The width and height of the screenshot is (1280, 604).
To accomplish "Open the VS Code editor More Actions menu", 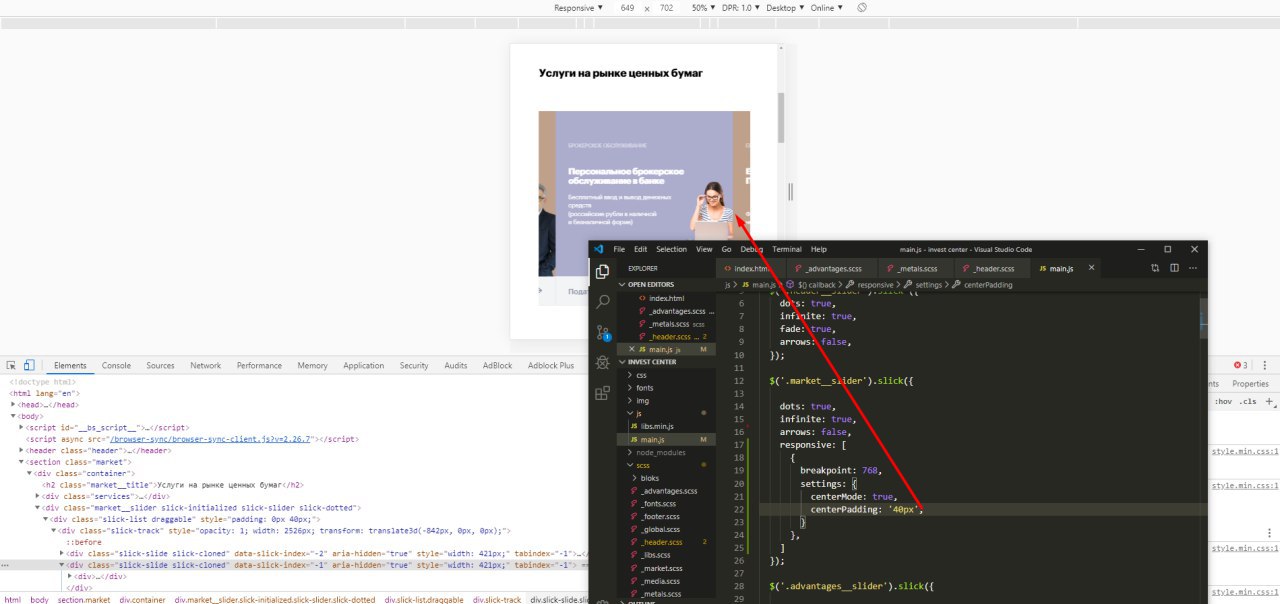I will [1193, 268].
